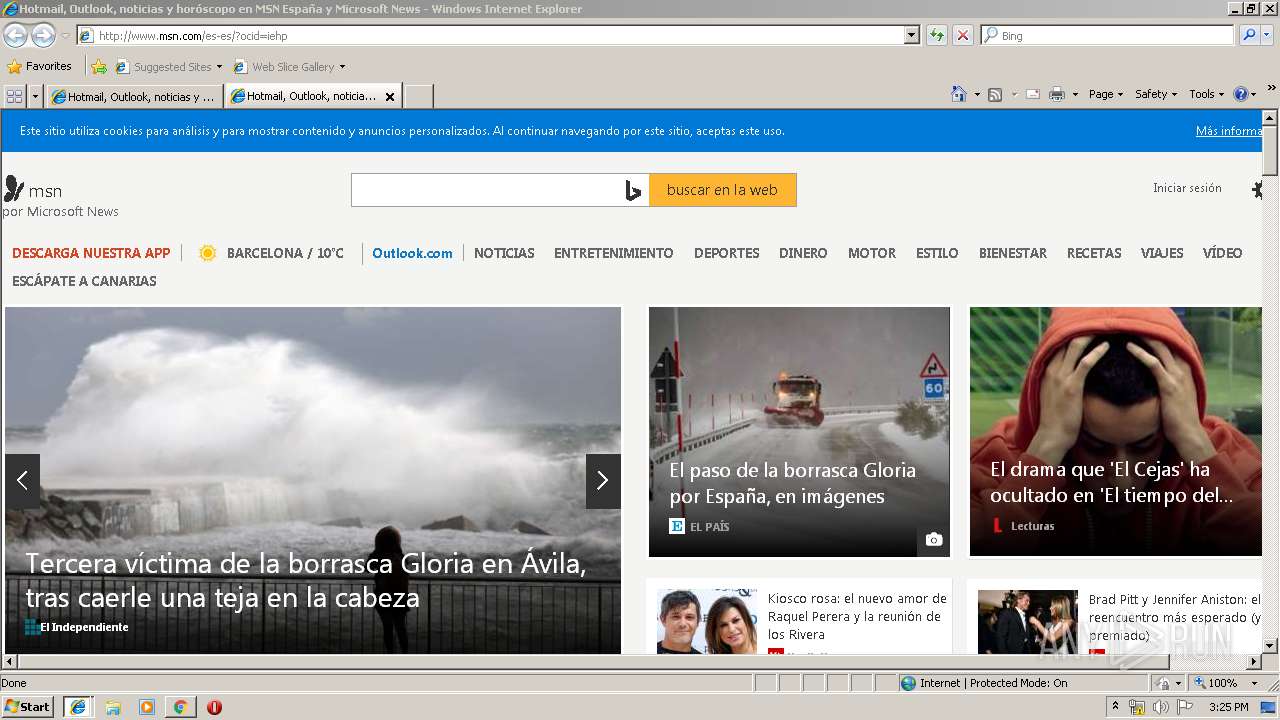Open the NOTICIAS section

(x=504, y=253)
